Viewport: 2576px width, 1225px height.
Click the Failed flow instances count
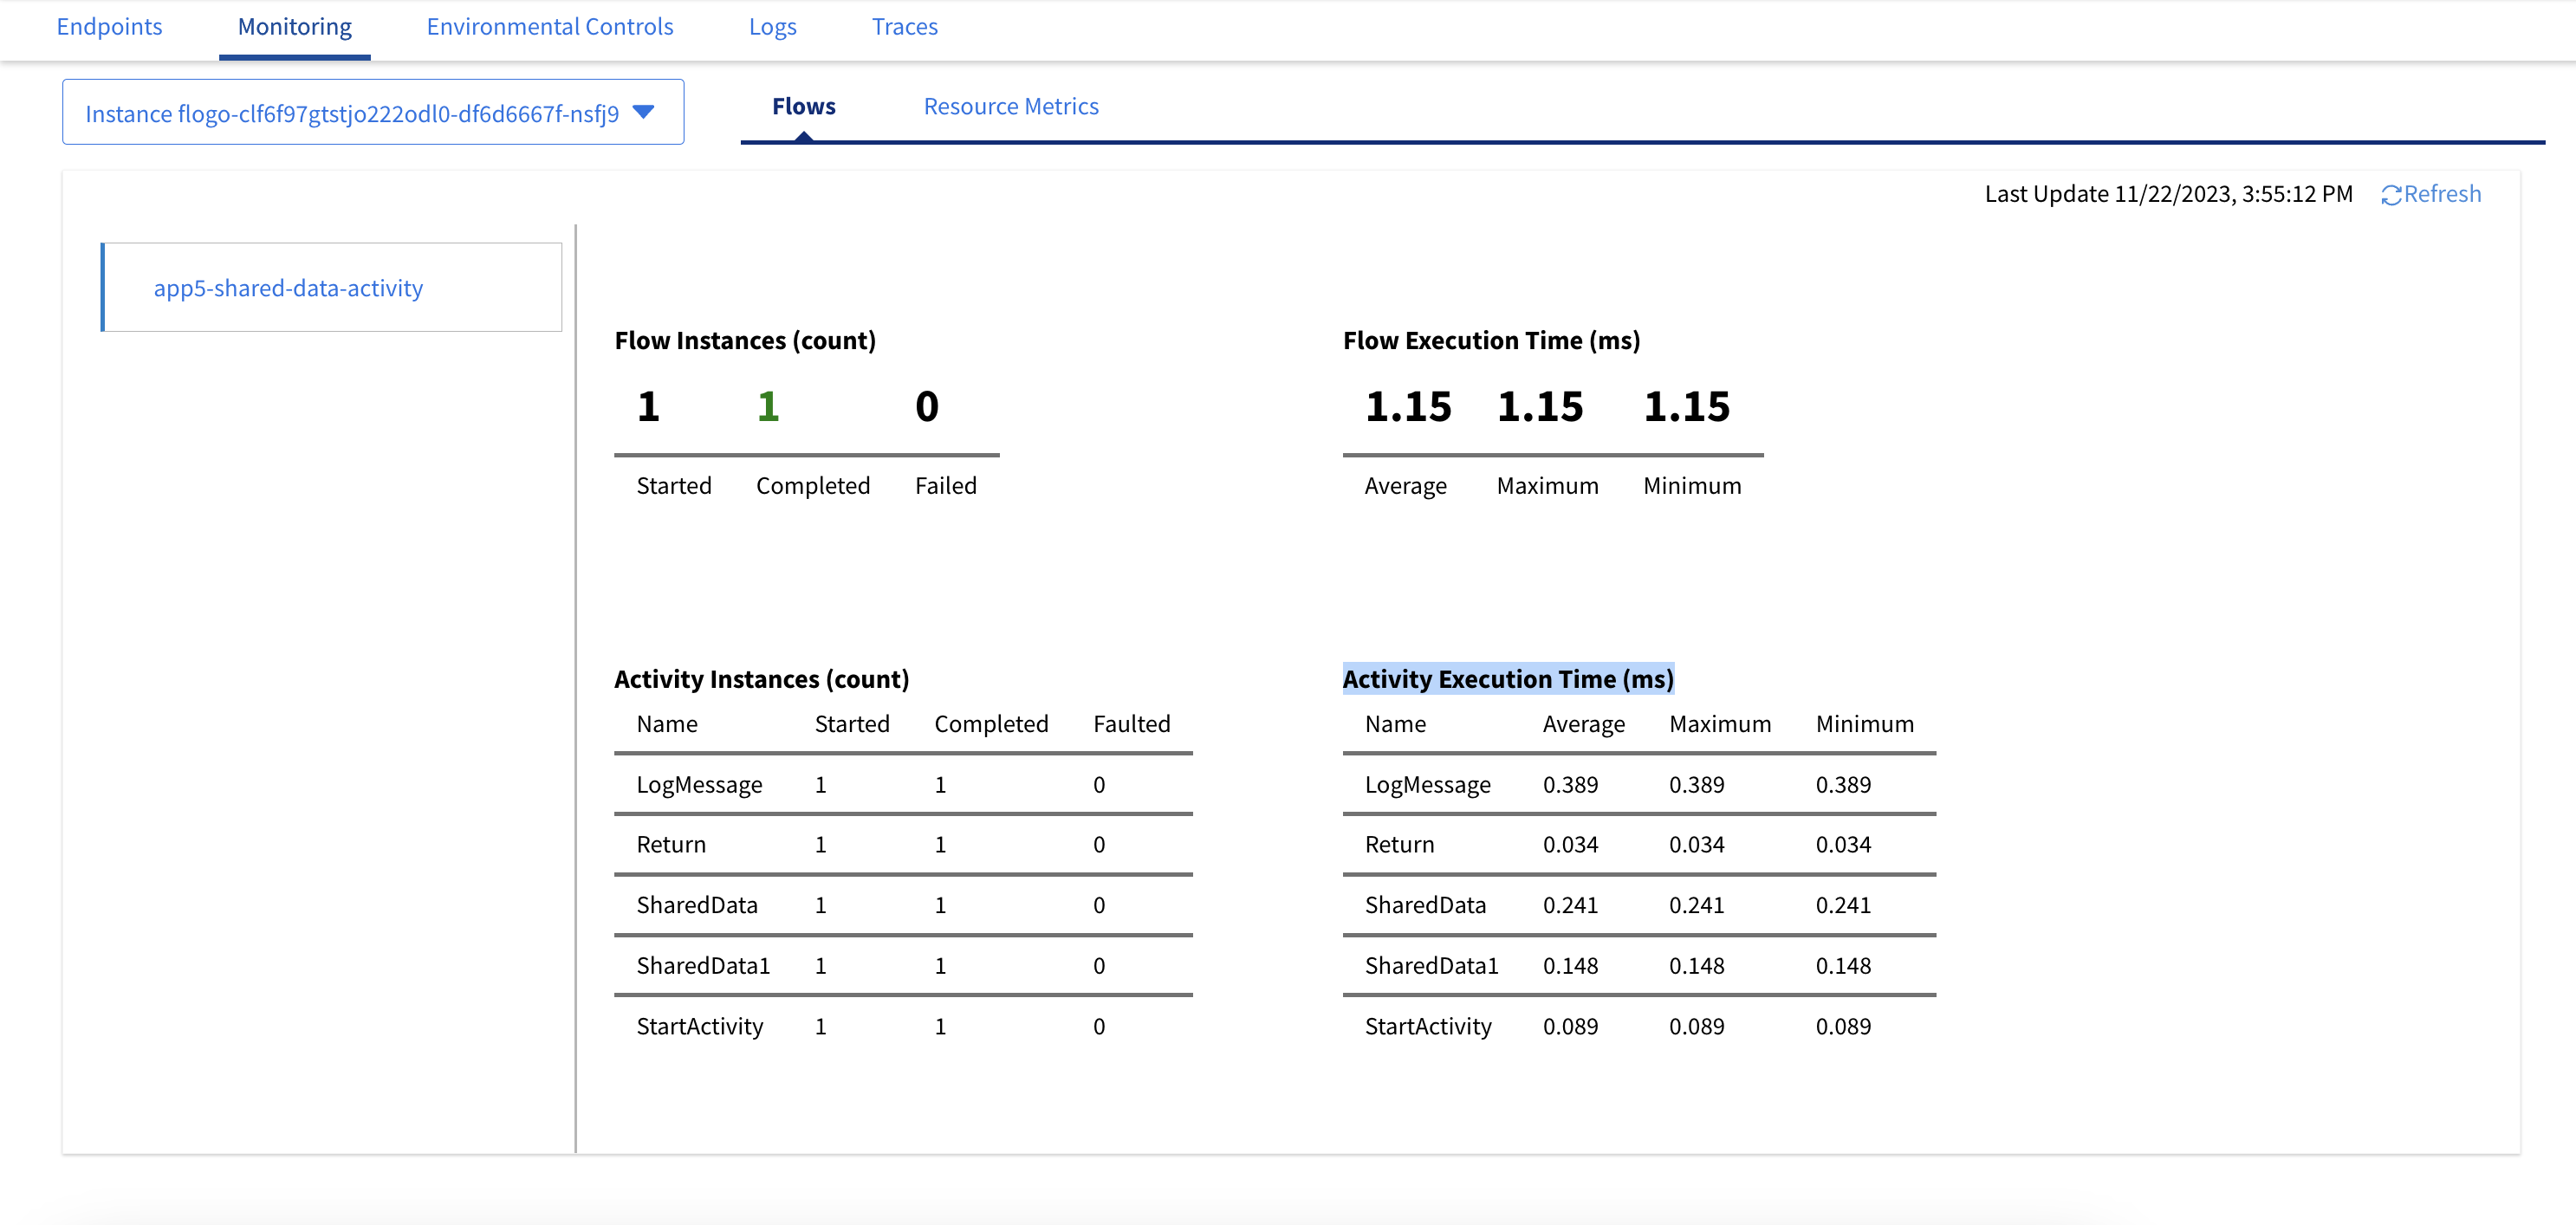click(926, 406)
